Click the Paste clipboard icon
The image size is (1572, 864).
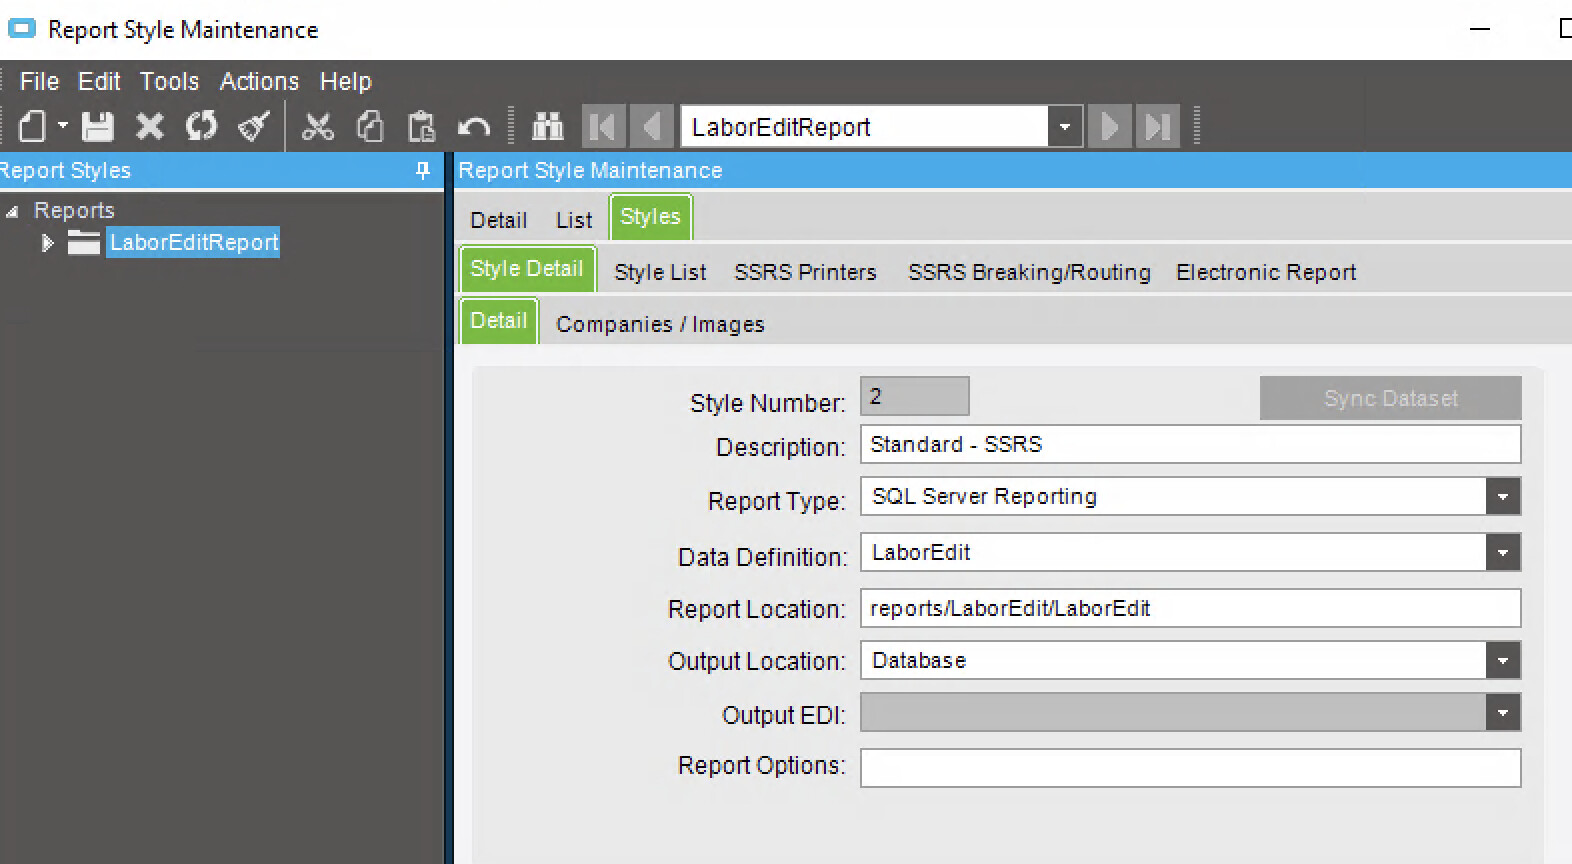pyautogui.click(x=422, y=127)
